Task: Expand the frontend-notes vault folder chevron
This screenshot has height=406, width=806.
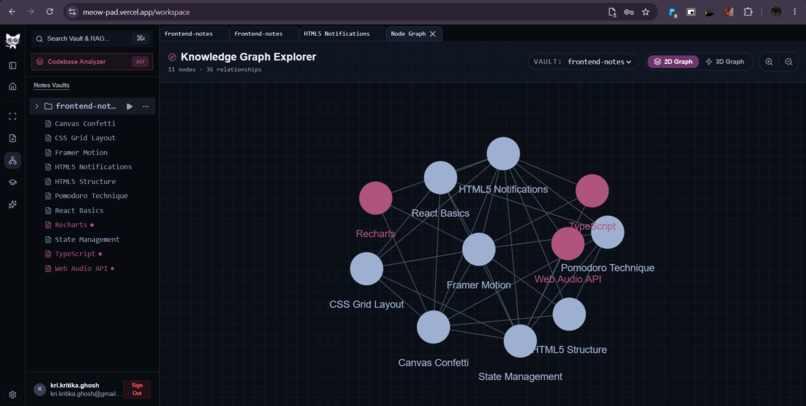Action: pyautogui.click(x=36, y=106)
